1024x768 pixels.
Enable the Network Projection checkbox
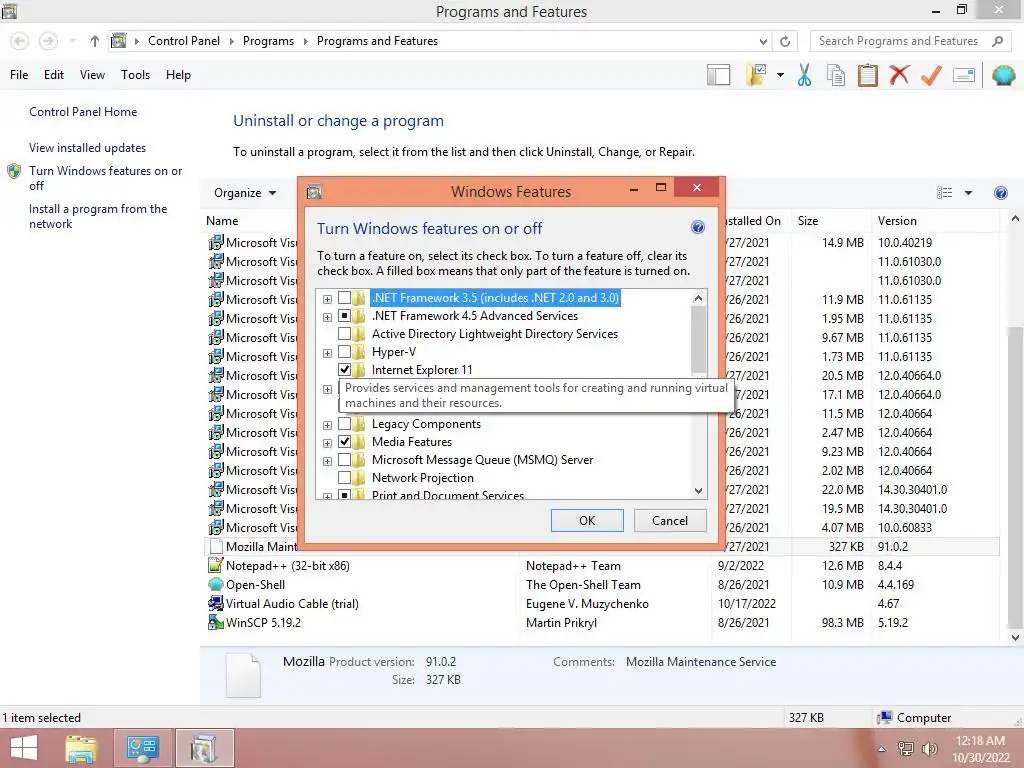pos(344,478)
